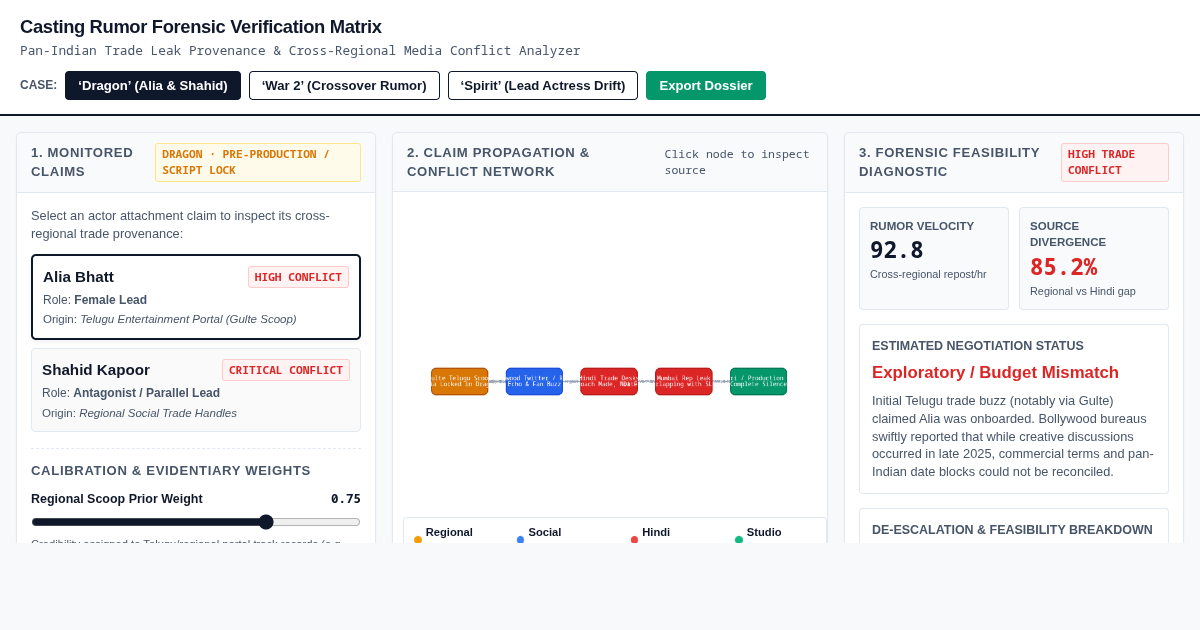
Task: Switch case to 'Dragon' (Alia & Shahid)
Action: coord(153,85)
